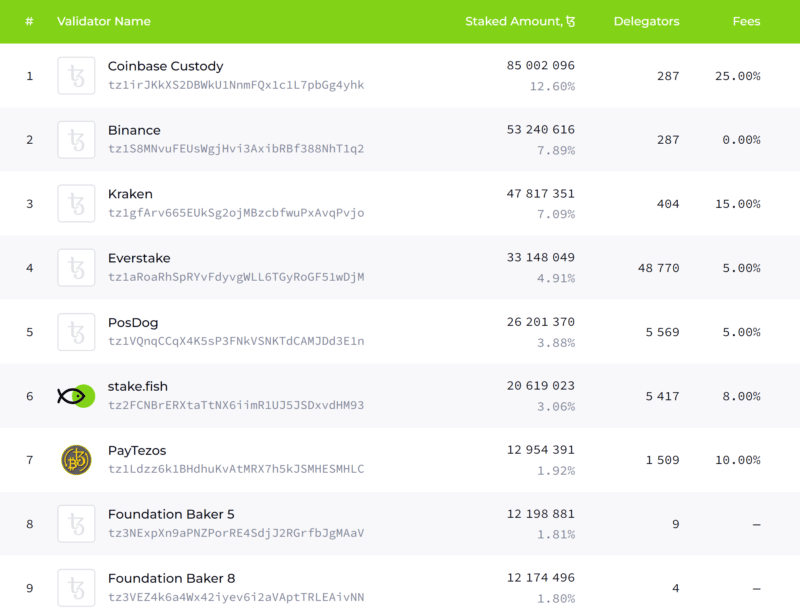The height and width of the screenshot is (612, 800).
Task: Click Everstake's 48 770 delegators count
Action: click(659, 268)
